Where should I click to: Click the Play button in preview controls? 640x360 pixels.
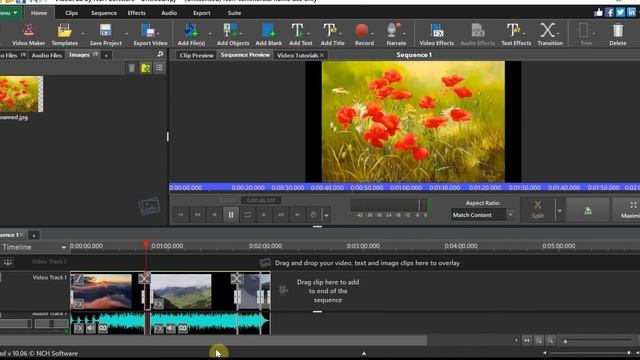pyautogui.click(x=264, y=215)
